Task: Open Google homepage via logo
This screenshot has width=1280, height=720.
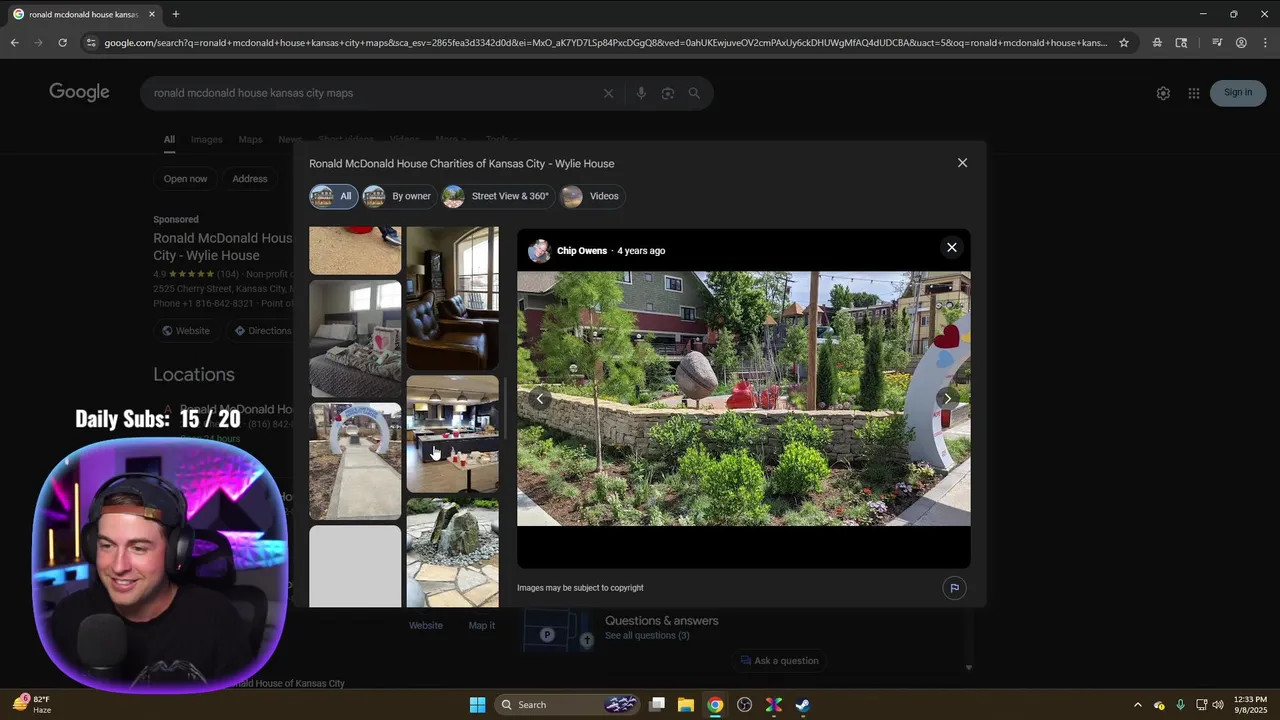Action: (79, 92)
